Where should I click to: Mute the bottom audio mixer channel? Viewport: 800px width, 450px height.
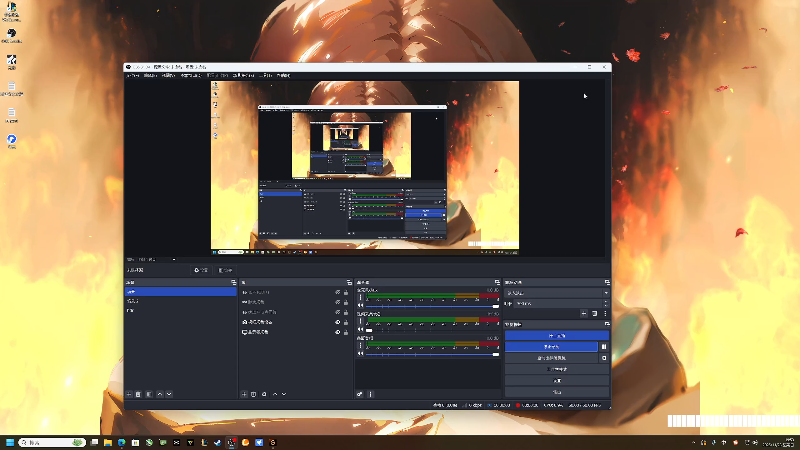pos(361,354)
